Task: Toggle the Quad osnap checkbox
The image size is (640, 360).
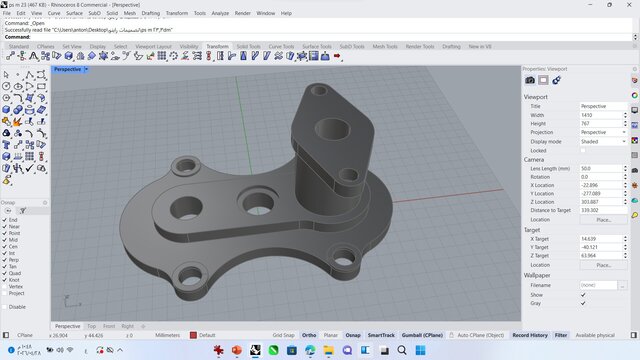Action: (x=4, y=273)
